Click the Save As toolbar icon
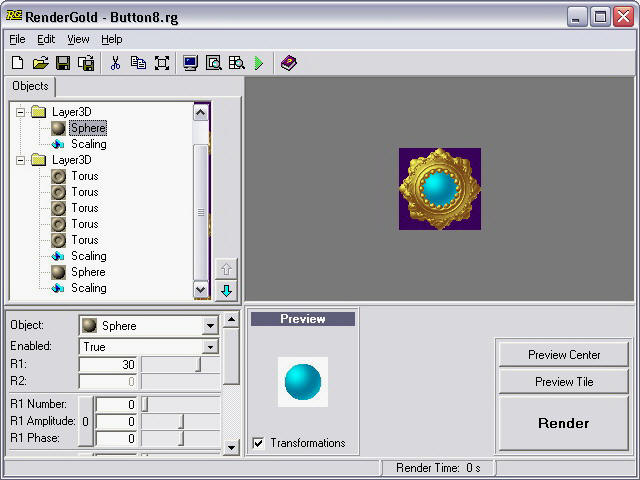 tap(86, 63)
